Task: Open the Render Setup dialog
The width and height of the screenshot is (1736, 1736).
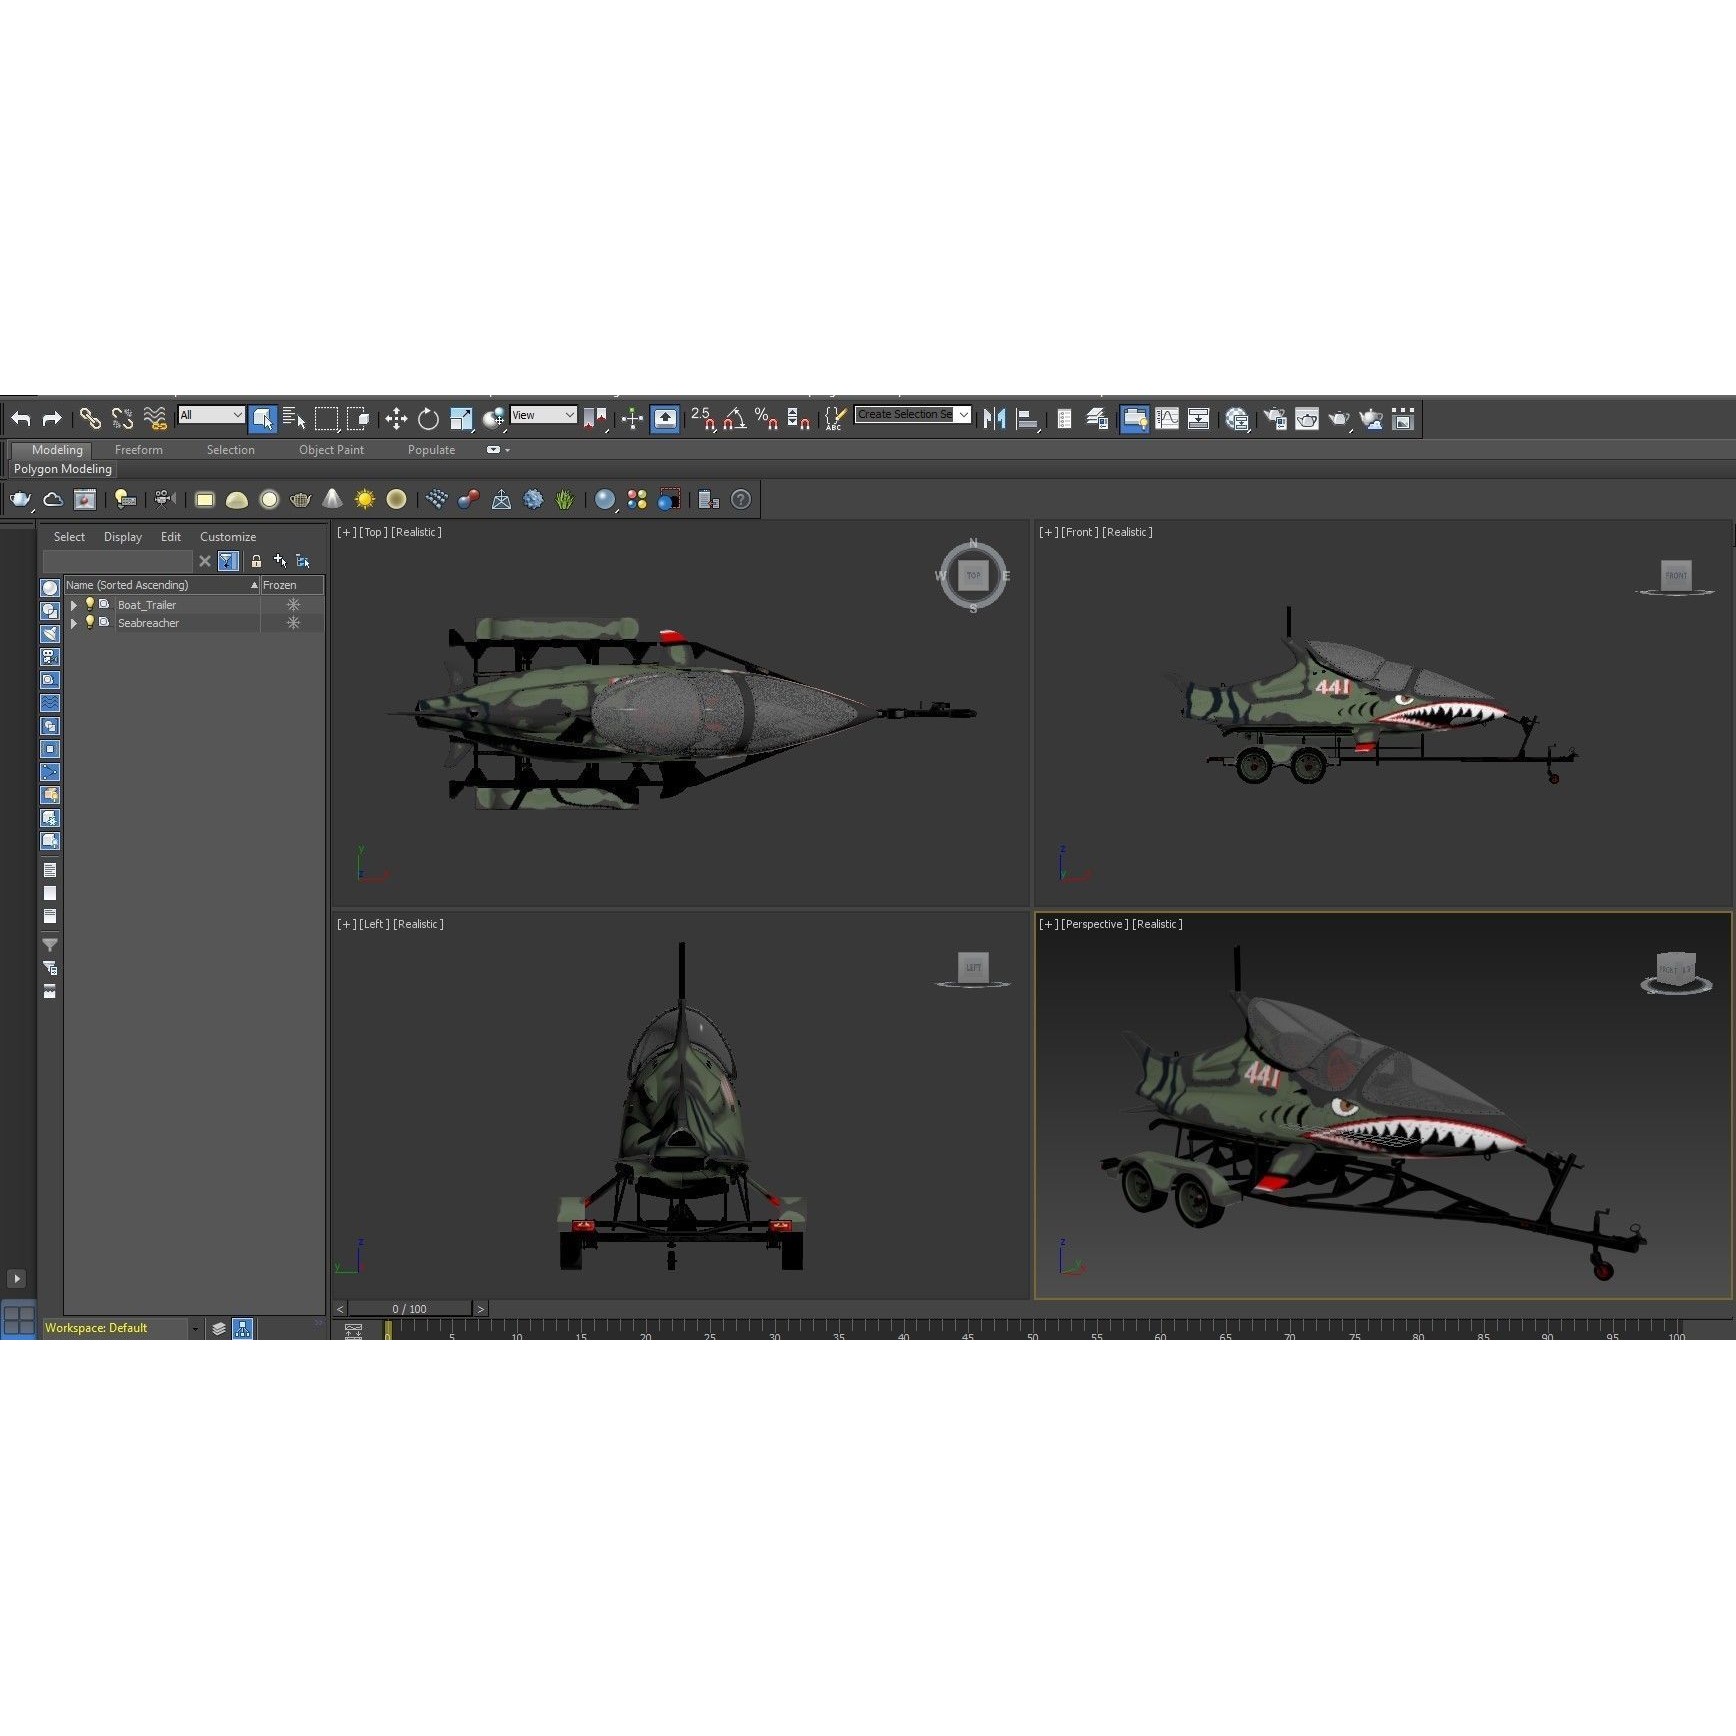Action: [1274, 419]
